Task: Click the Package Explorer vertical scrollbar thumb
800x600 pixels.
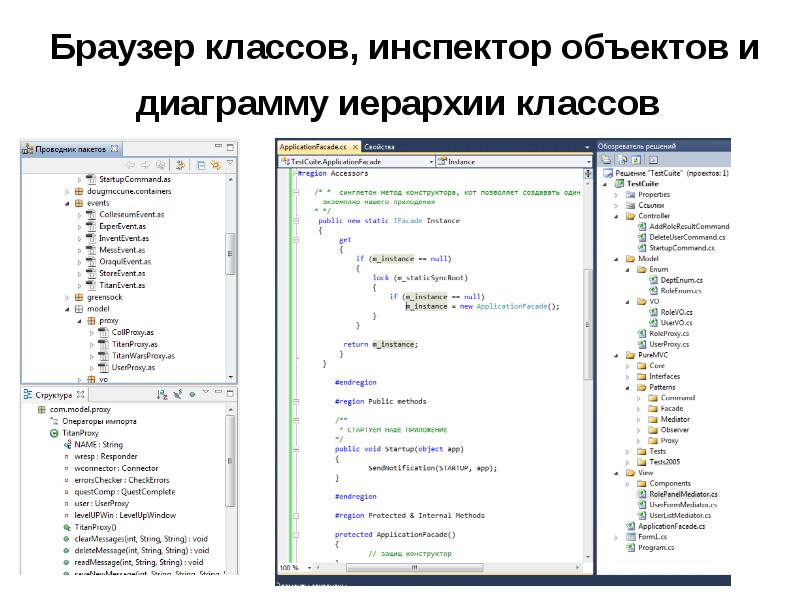Action: click(x=230, y=254)
